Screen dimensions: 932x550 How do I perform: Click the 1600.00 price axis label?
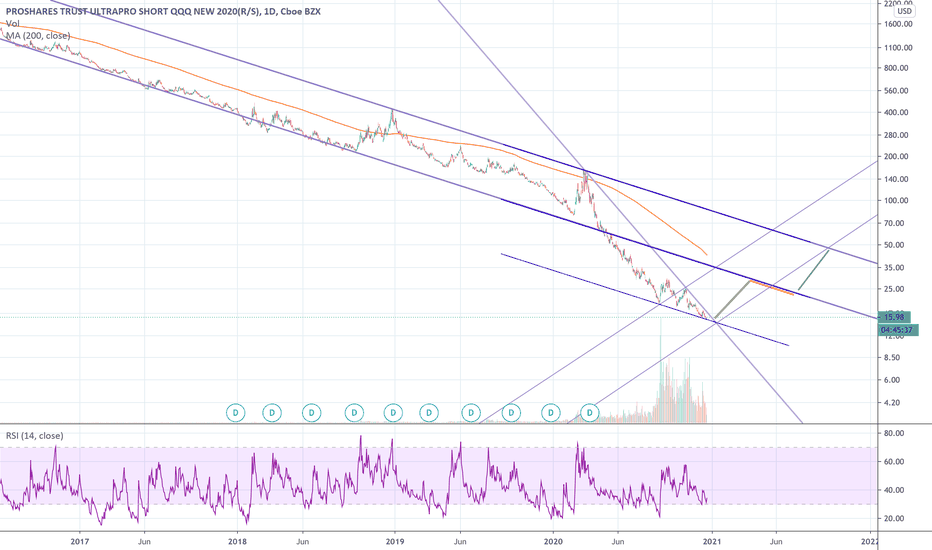(898, 24)
